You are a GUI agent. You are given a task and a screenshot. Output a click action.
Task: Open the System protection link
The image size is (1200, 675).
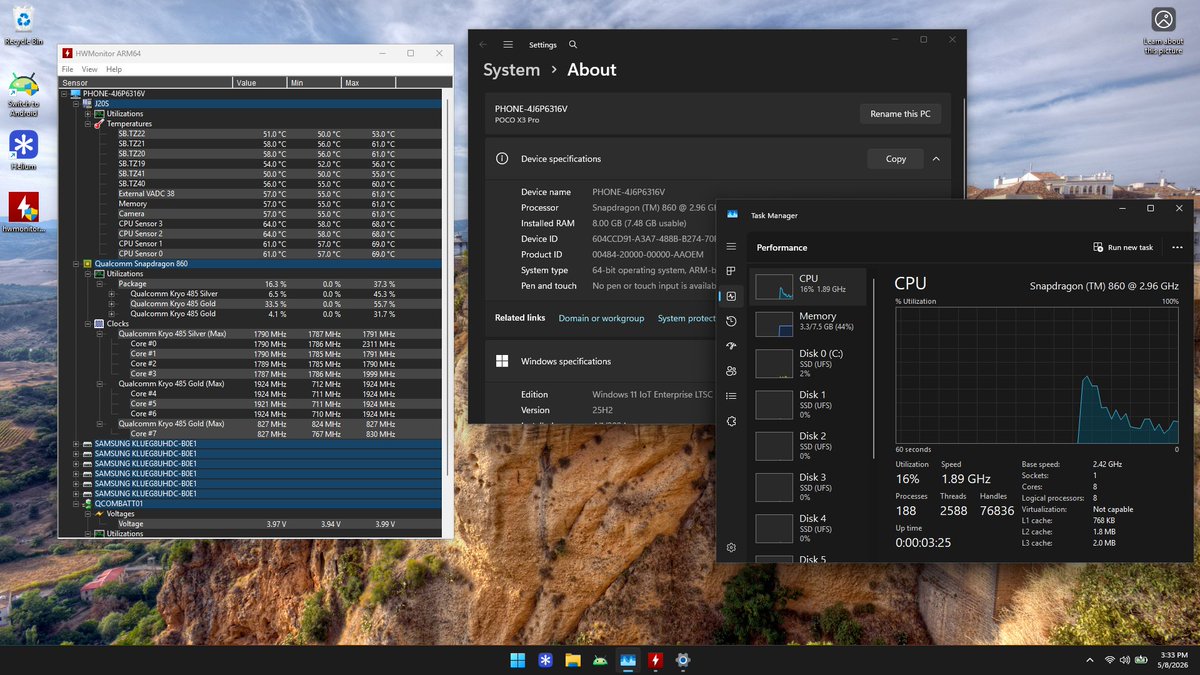(x=687, y=318)
